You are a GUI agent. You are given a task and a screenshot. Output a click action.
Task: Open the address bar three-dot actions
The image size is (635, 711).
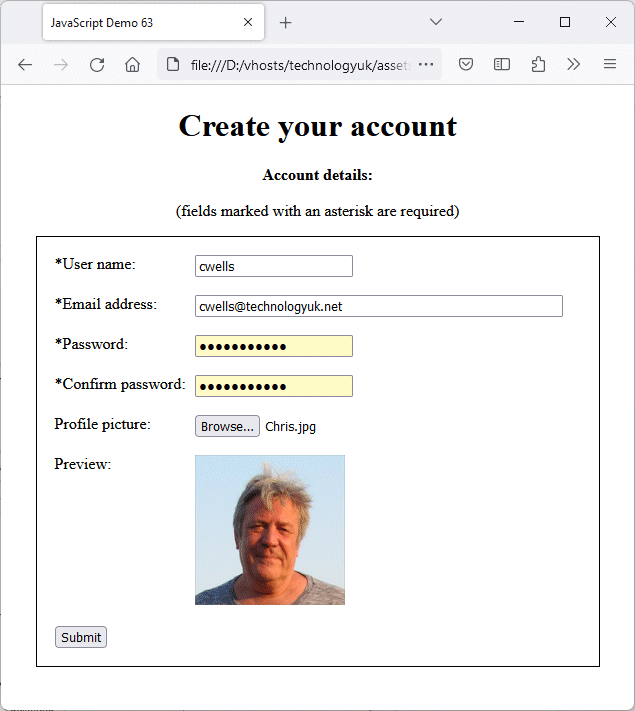[426, 64]
